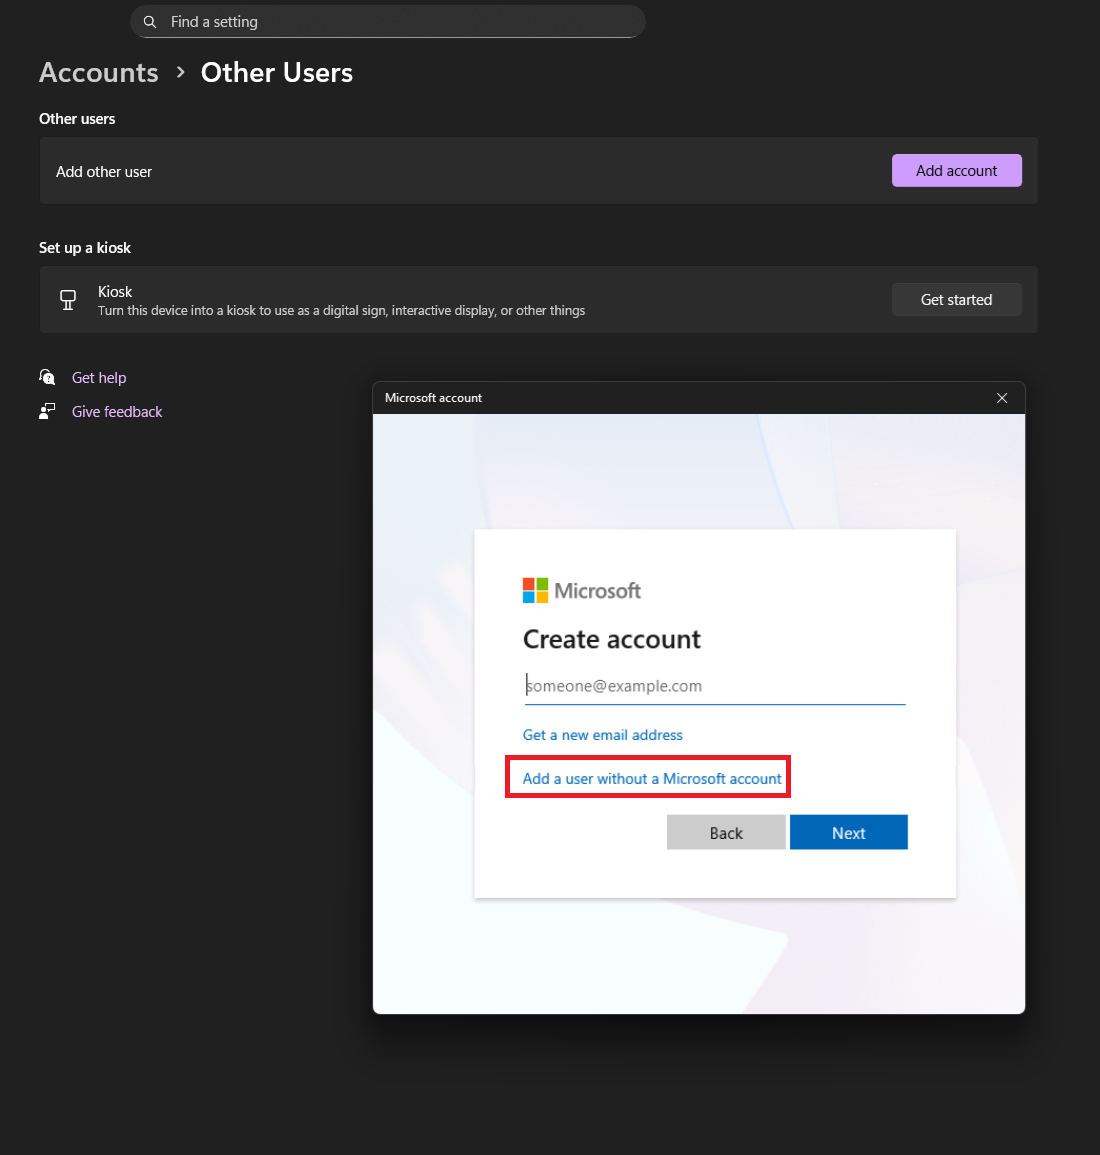Click the Kiosk description text

[x=341, y=311]
